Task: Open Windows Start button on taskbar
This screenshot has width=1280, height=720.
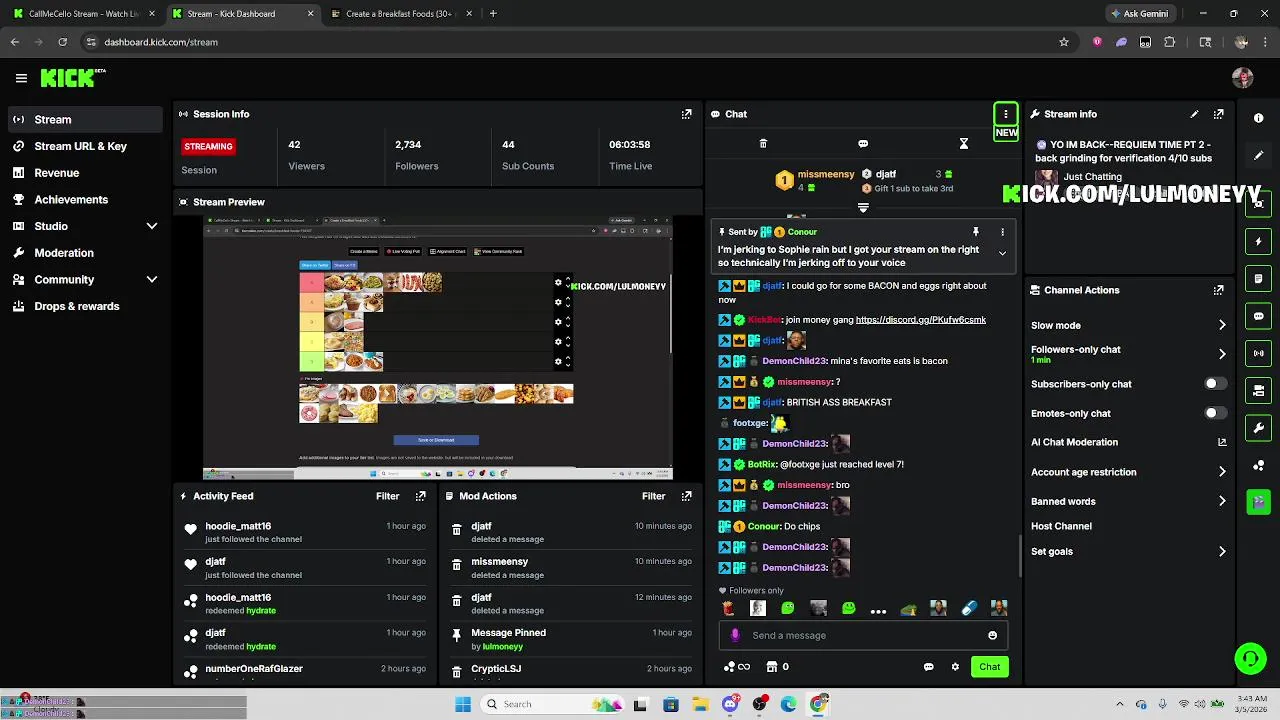Action: pyautogui.click(x=463, y=704)
